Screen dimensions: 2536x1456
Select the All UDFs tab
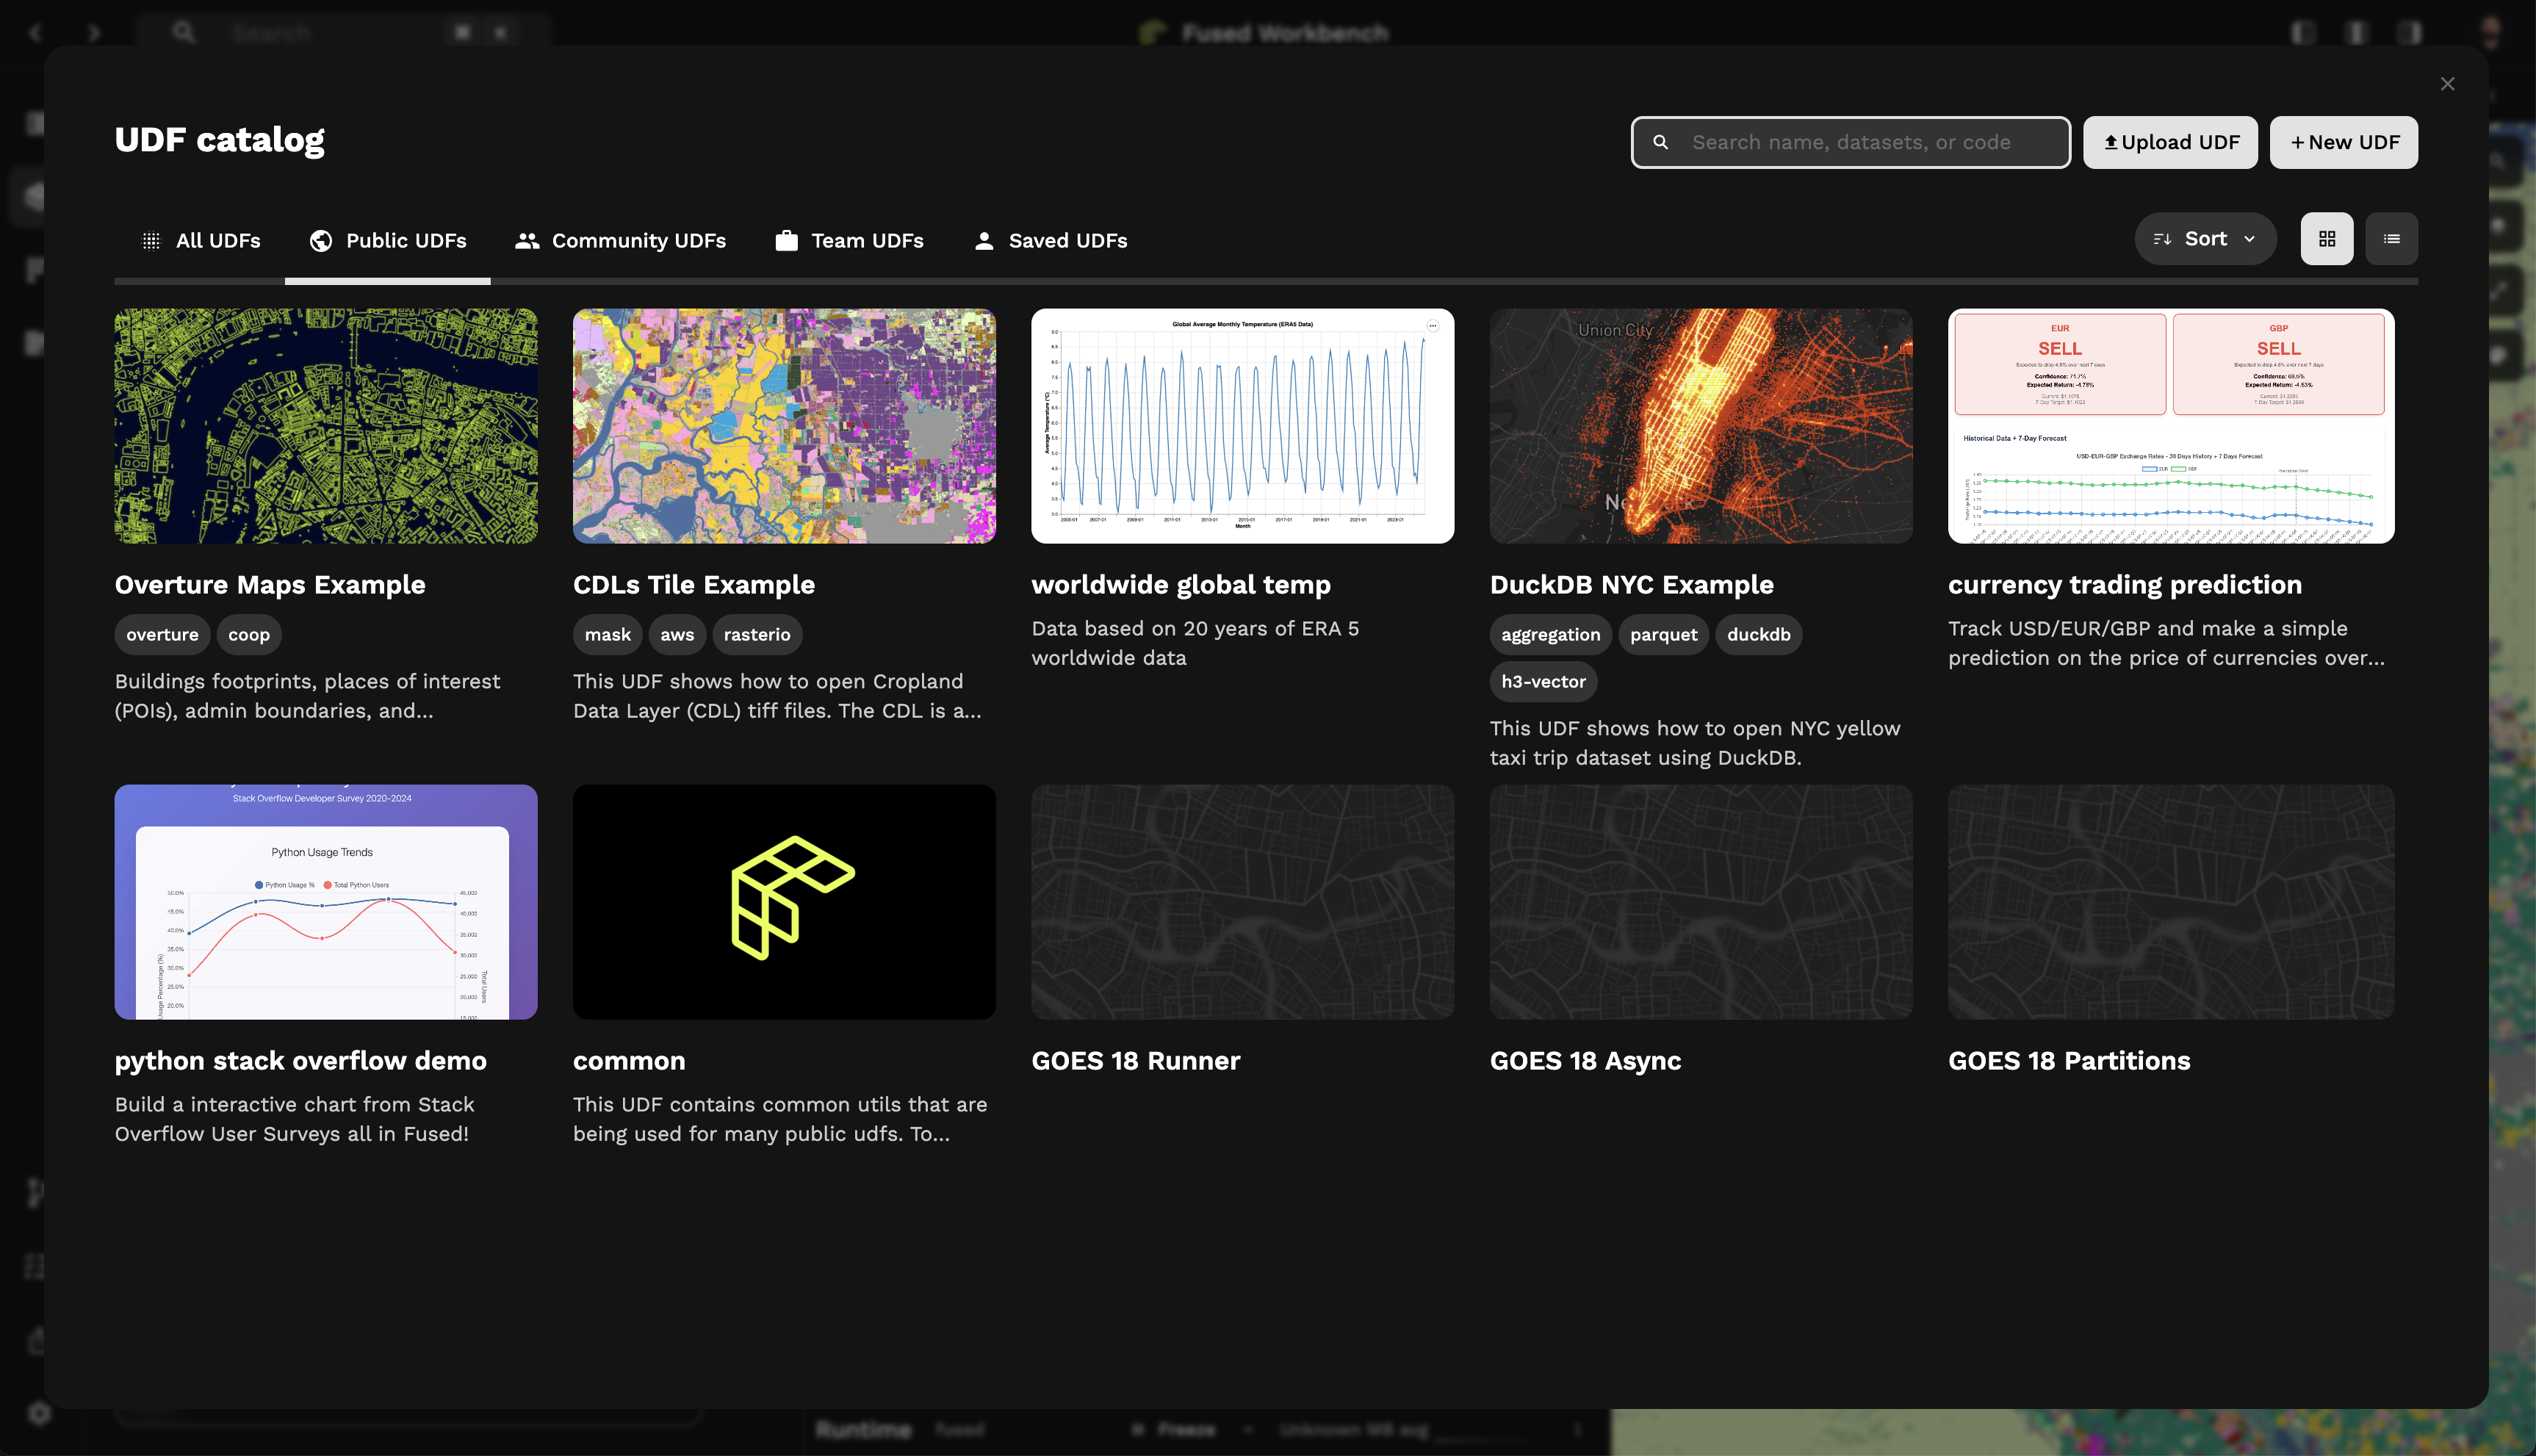201,241
